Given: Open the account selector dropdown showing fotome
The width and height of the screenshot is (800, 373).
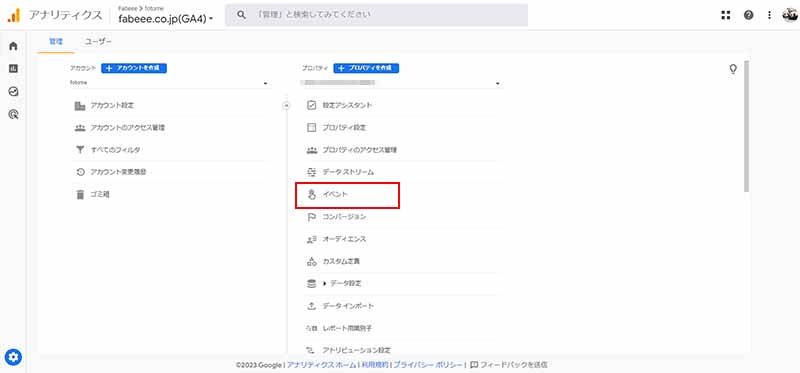Looking at the screenshot, I should pyautogui.click(x=169, y=83).
